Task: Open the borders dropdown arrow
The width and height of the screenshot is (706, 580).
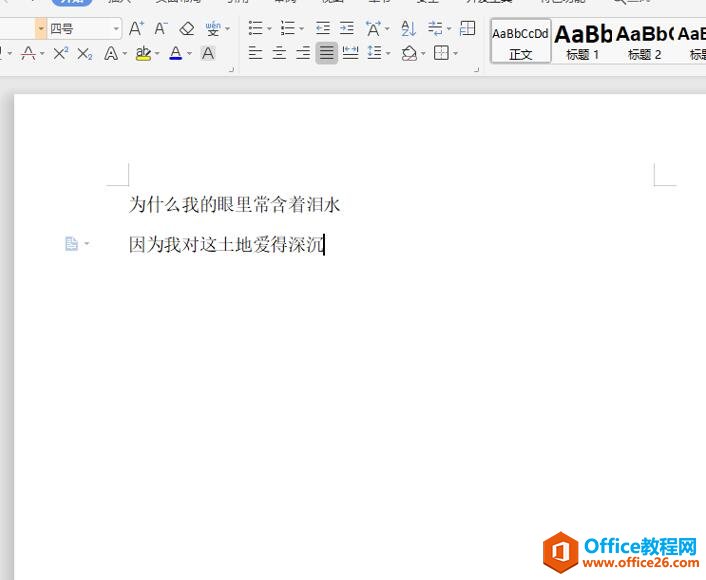Action: pyautogui.click(x=456, y=53)
